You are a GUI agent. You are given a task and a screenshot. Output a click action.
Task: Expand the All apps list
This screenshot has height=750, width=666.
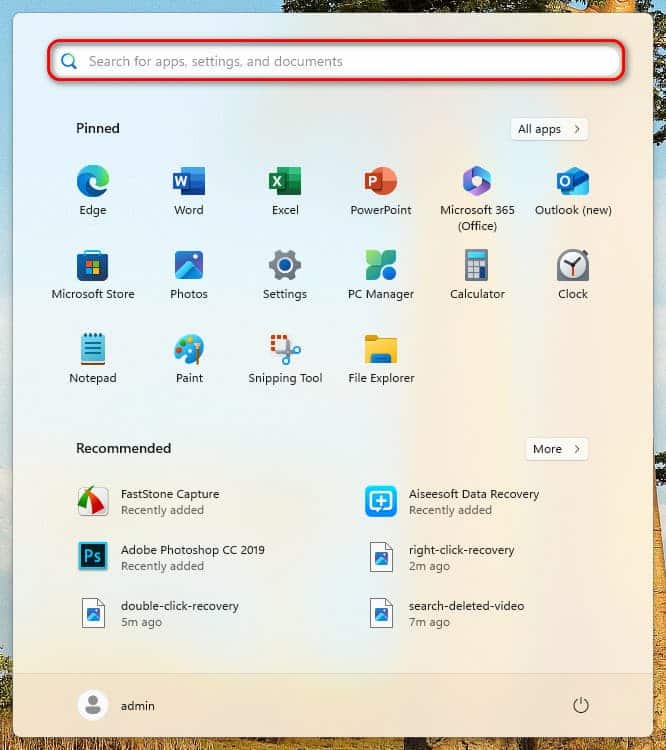(x=549, y=129)
